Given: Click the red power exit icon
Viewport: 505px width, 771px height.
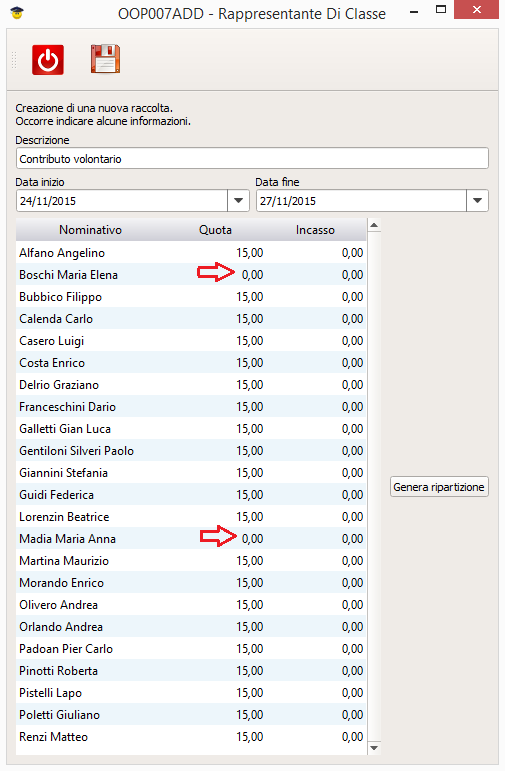Looking at the screenshot, I should point(48,59).
